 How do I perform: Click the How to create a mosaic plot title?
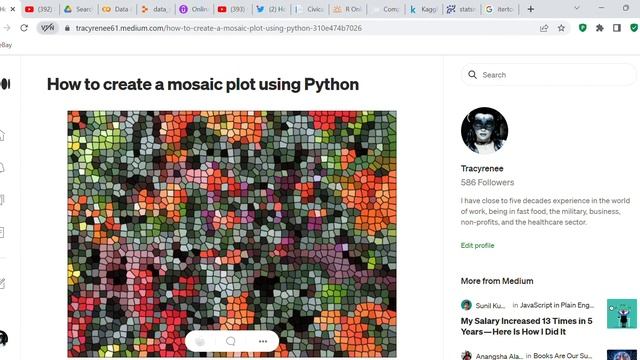click(x=203, y=84)
